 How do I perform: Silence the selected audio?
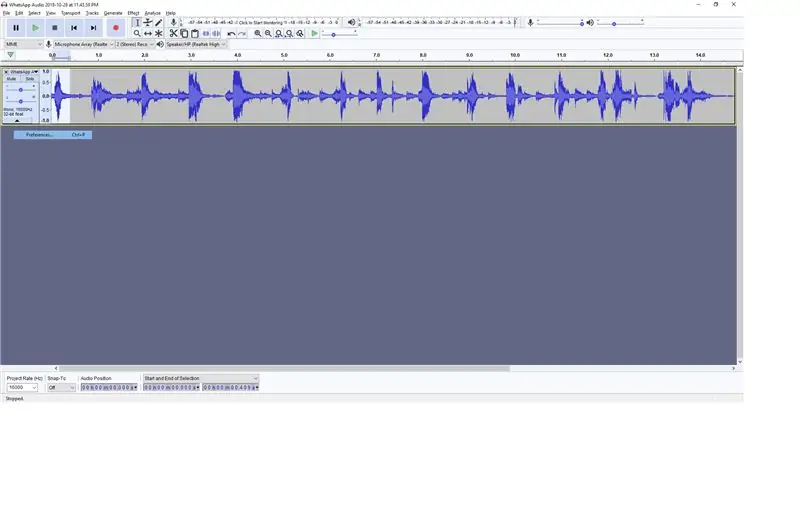point(217,34)
